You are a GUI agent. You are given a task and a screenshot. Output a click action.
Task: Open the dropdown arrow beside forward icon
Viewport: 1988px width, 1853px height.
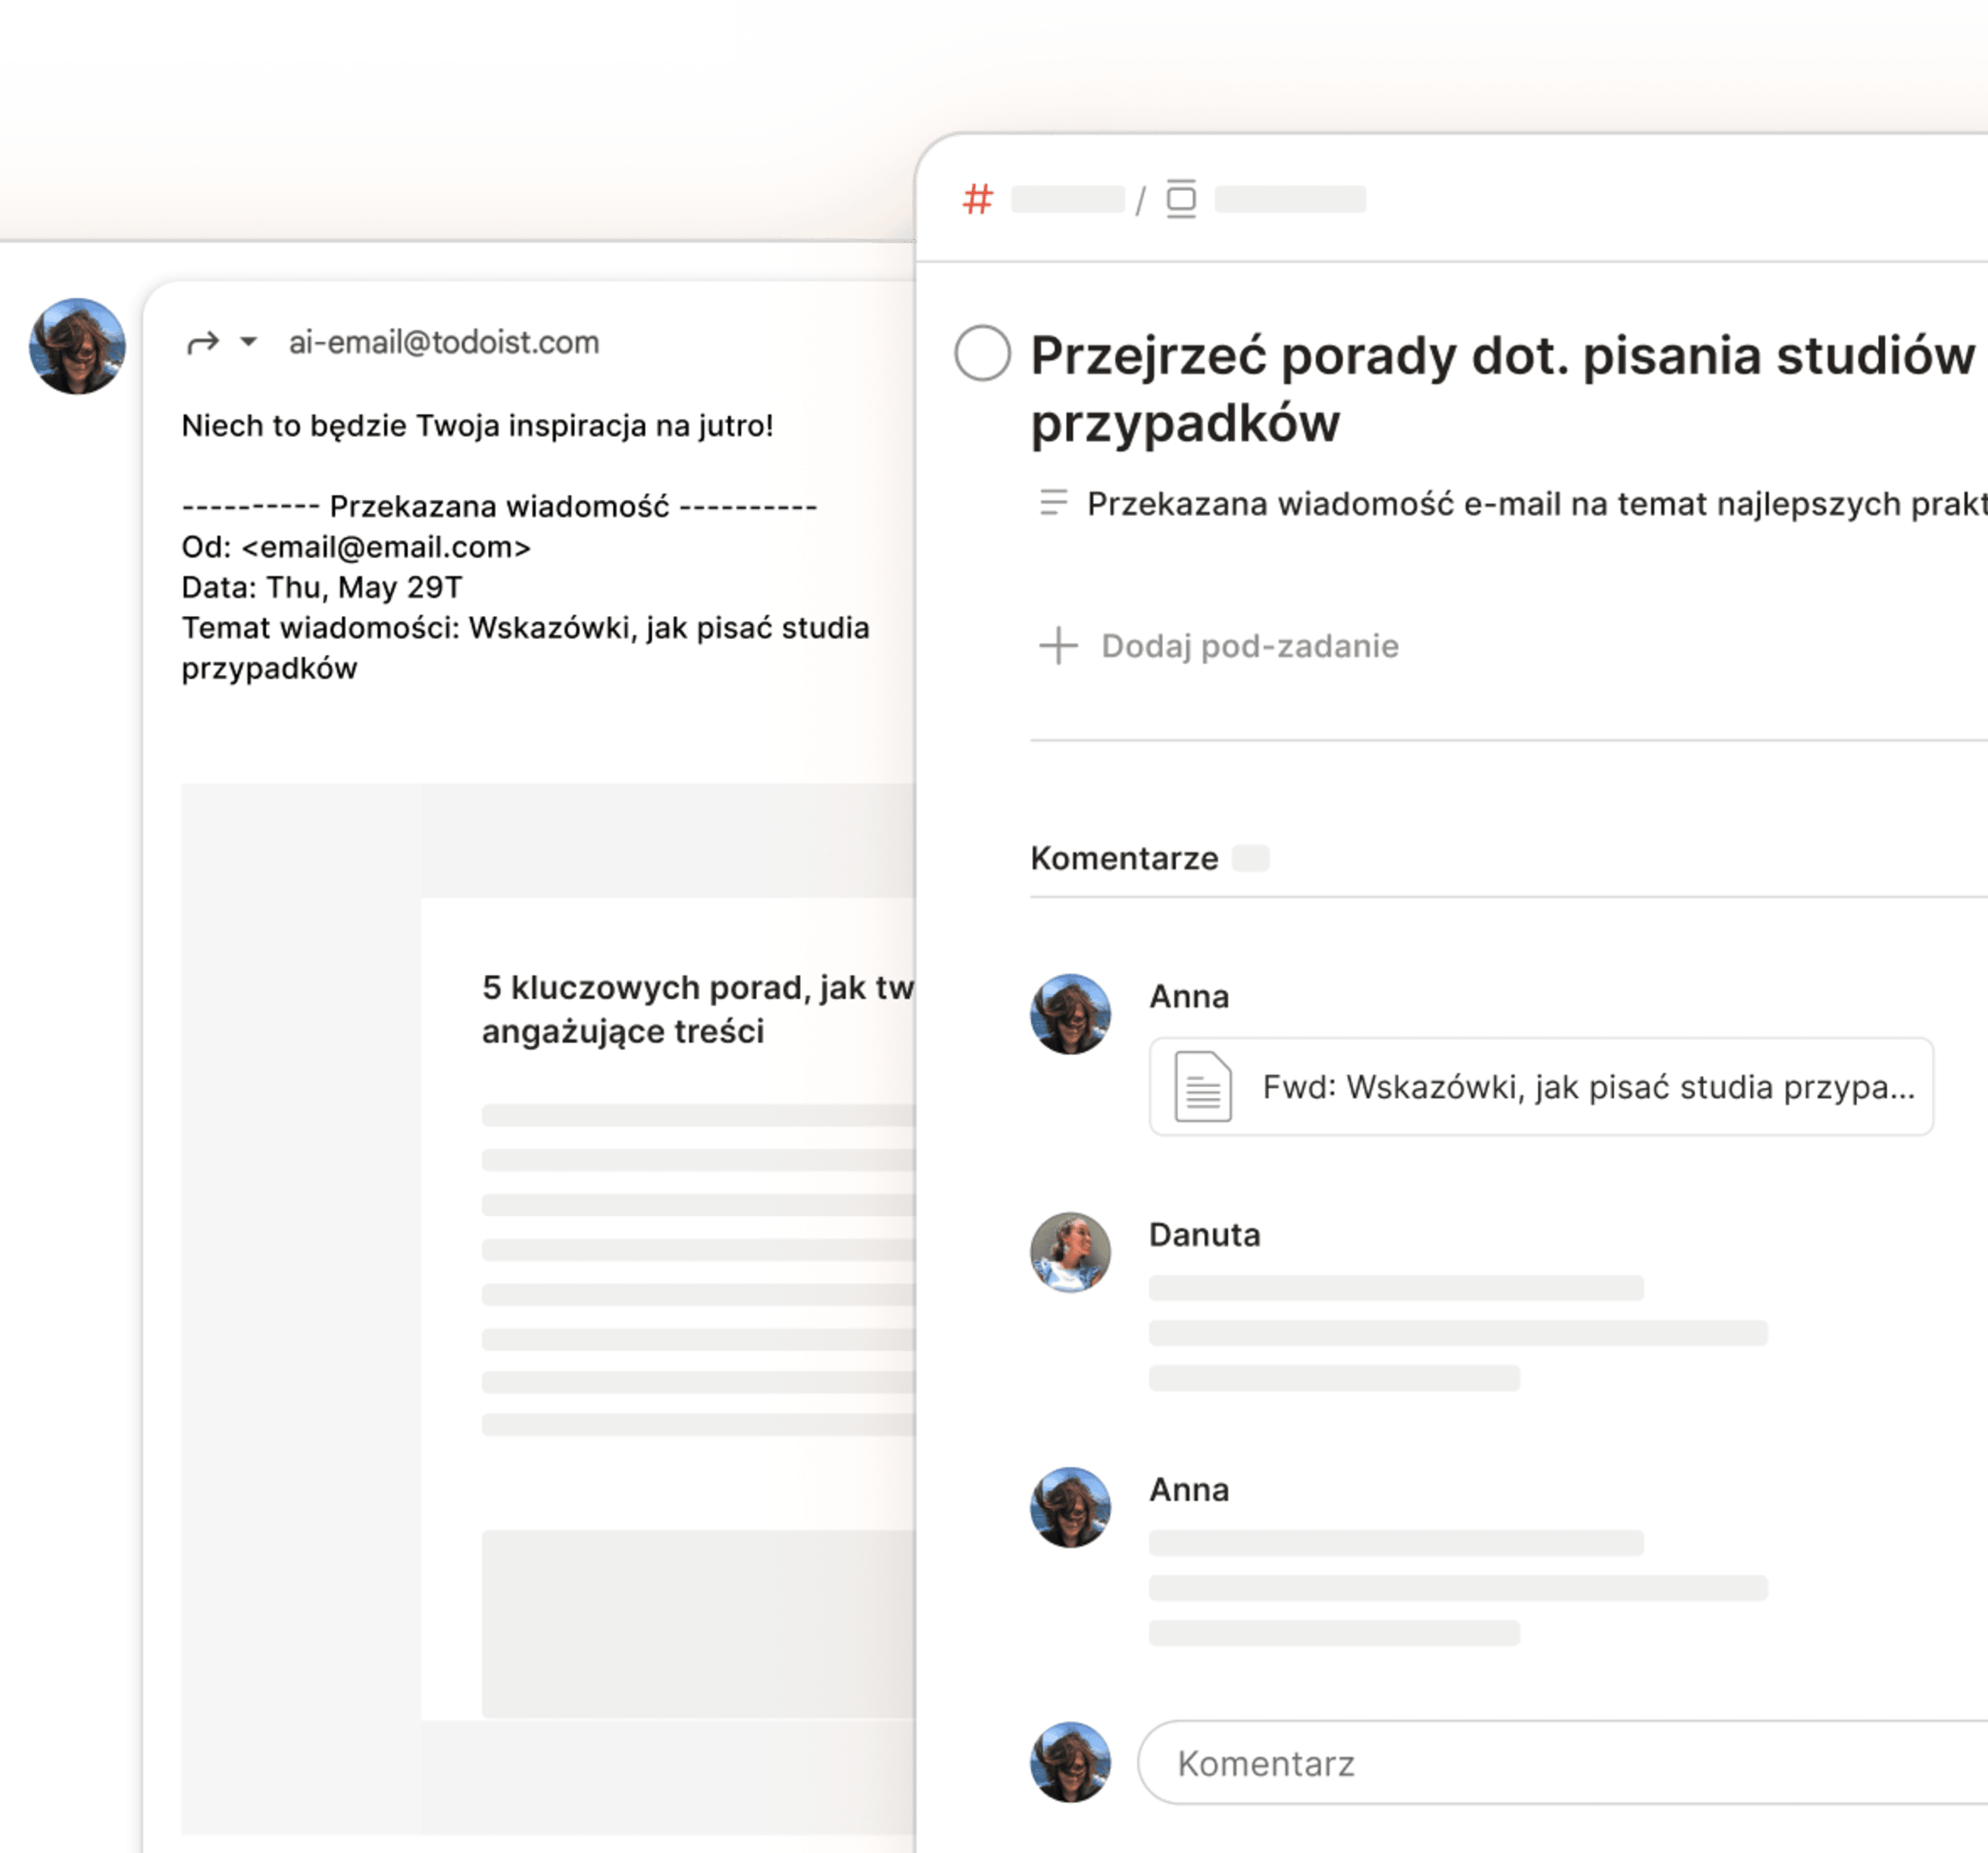(249, 342)
